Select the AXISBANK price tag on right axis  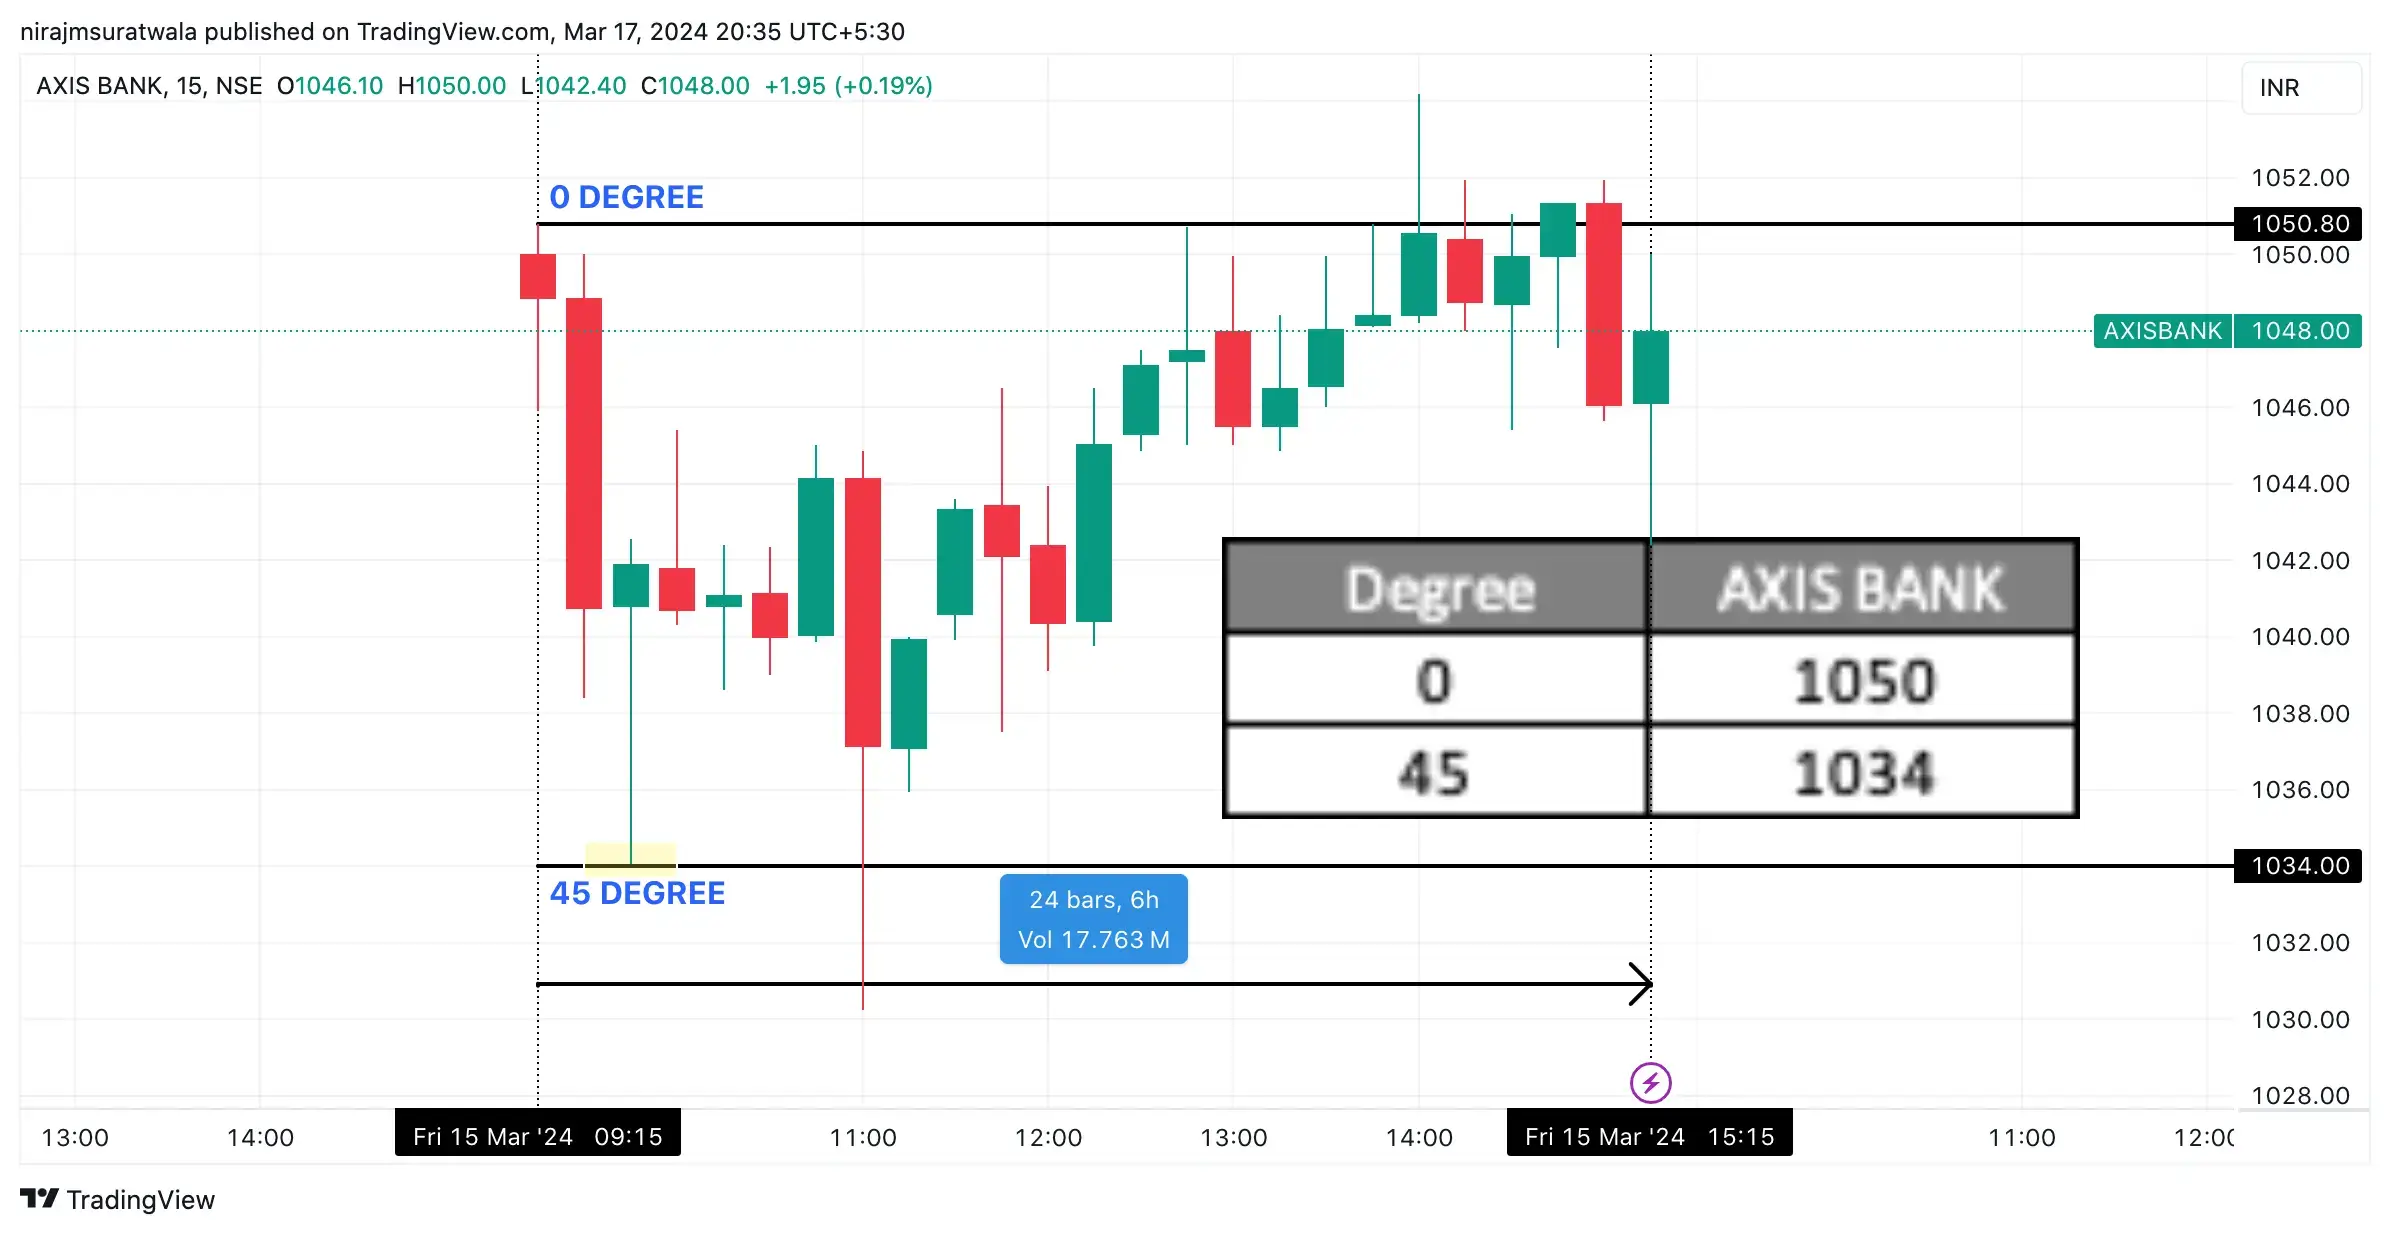tap(2163, 331)
